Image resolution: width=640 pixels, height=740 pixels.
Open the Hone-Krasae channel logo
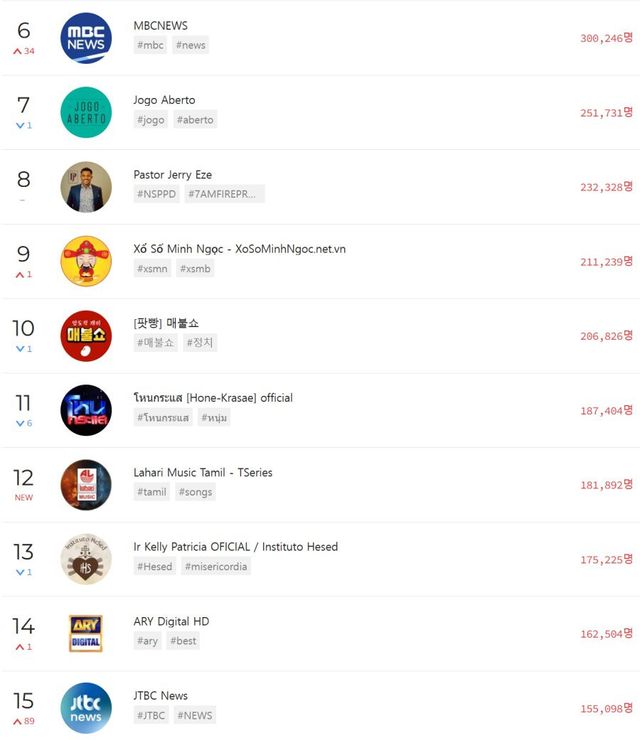(86, 410)
